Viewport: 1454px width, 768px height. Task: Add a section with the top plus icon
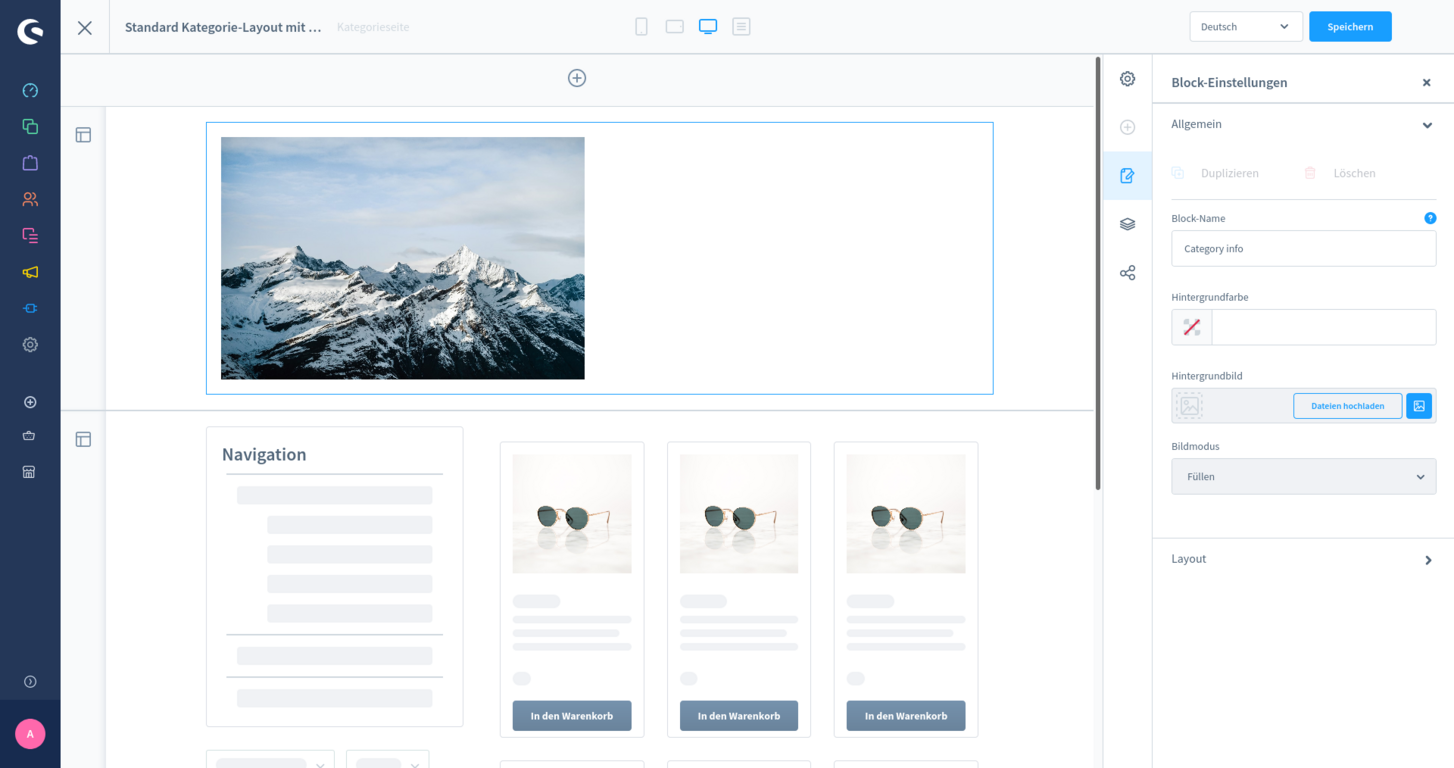(577, 78)
